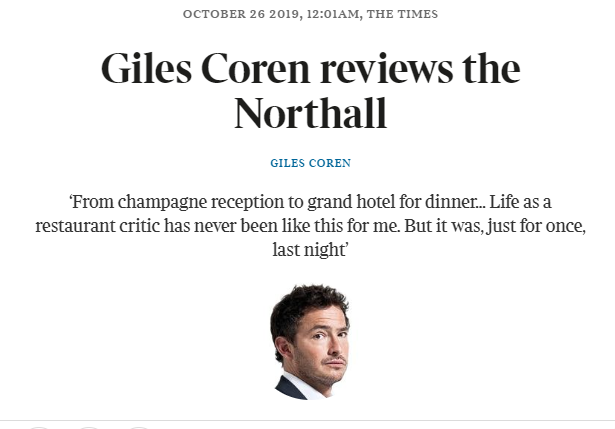The image size is (615, 429).
Task: Click the word 'Giles' in the headline
Action: tap(147, 69)
